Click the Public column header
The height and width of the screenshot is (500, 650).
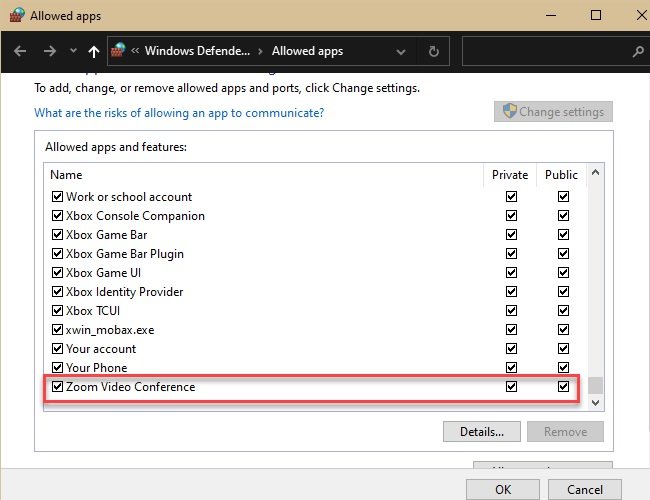(561, 175)
